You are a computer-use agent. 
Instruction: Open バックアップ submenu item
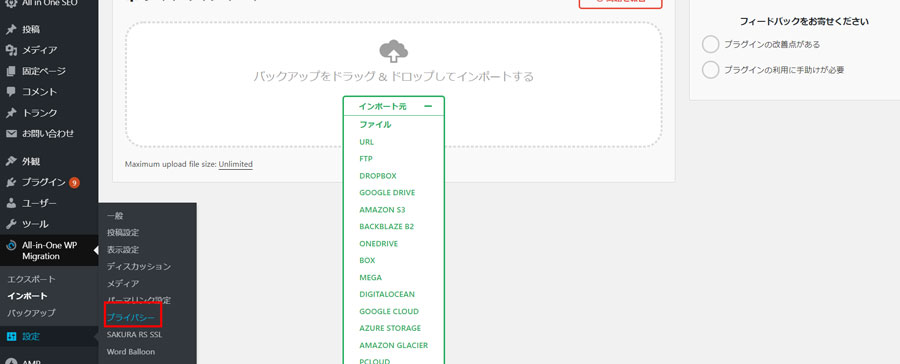pyautogui.click(x=32, y=313)
